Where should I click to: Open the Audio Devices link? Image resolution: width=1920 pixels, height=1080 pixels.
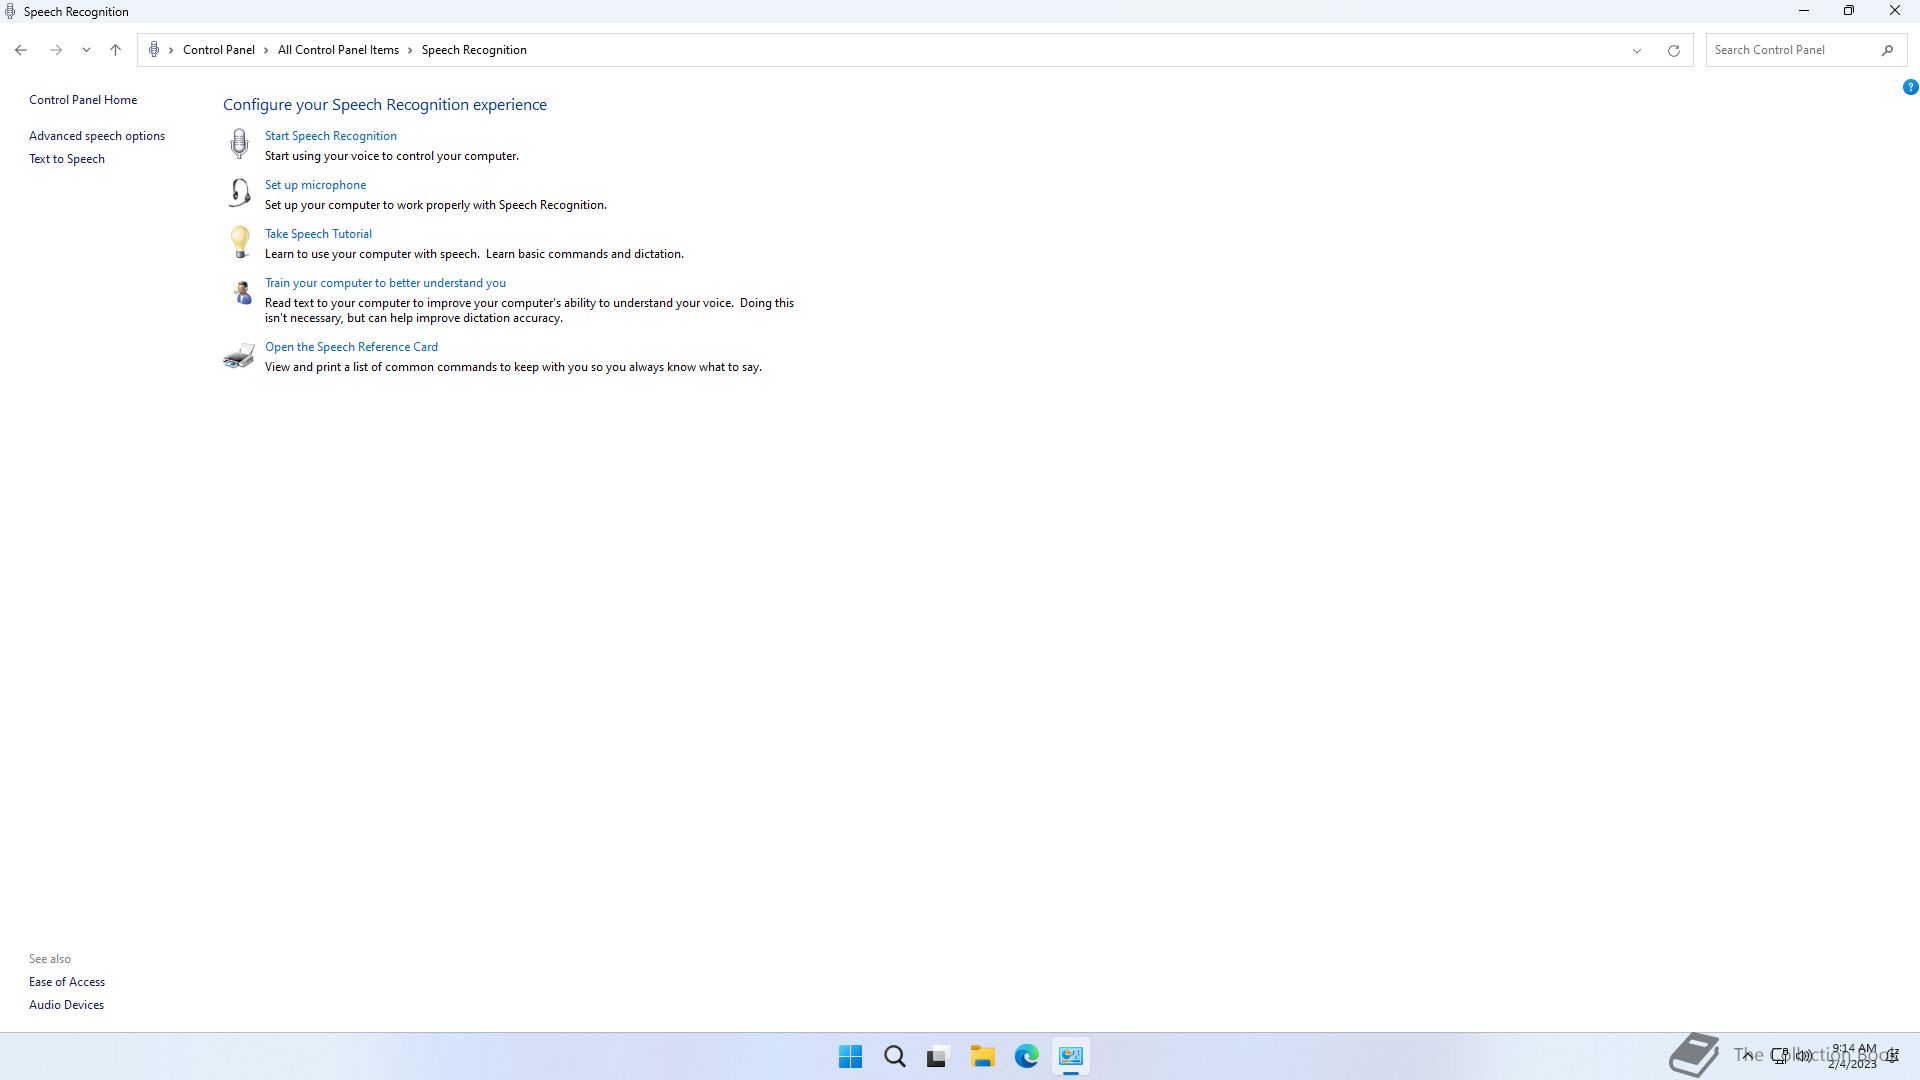tap(66, 1005)
